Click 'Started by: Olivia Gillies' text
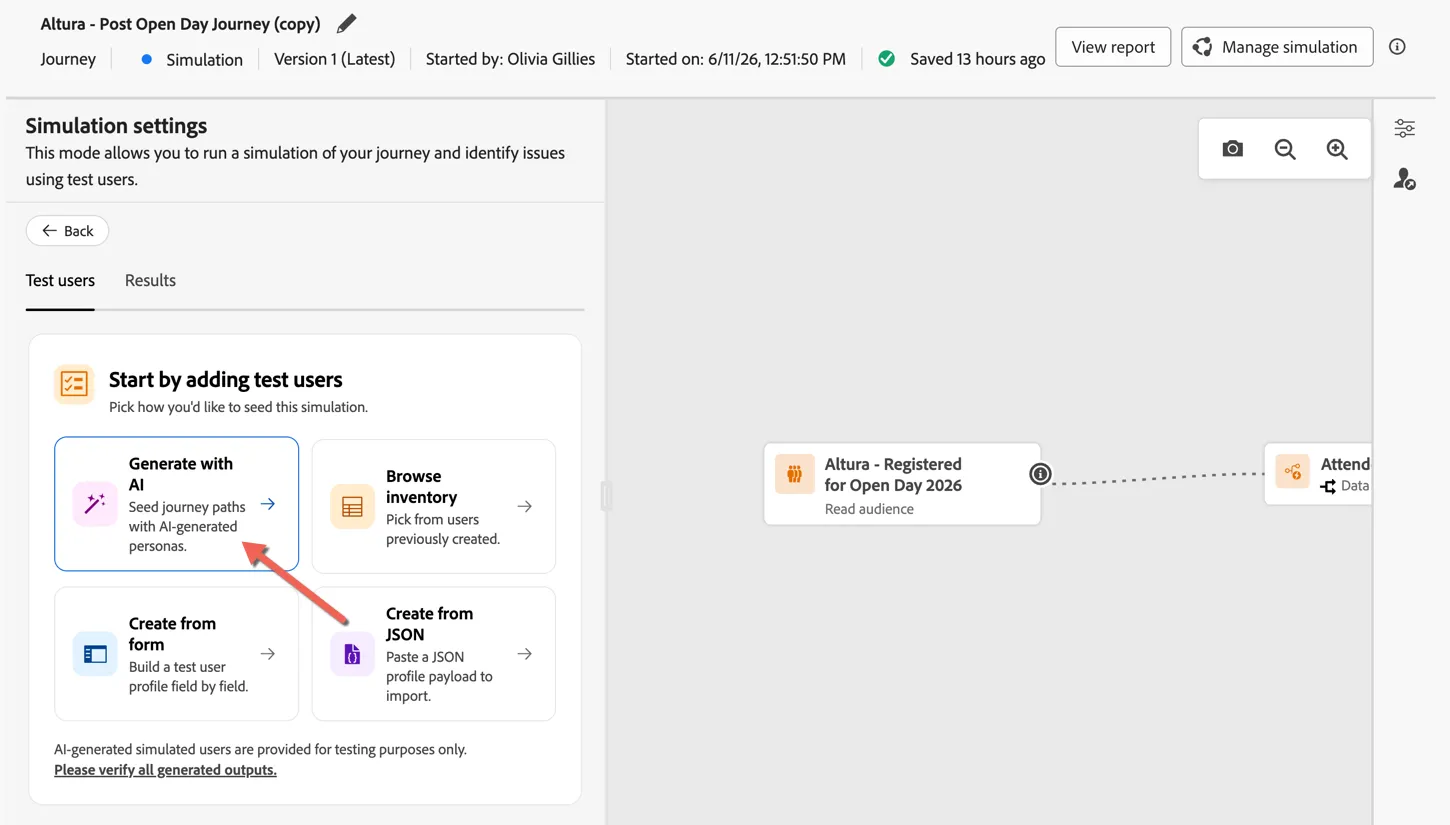The image size is (1450, 825). coord(510,59)
